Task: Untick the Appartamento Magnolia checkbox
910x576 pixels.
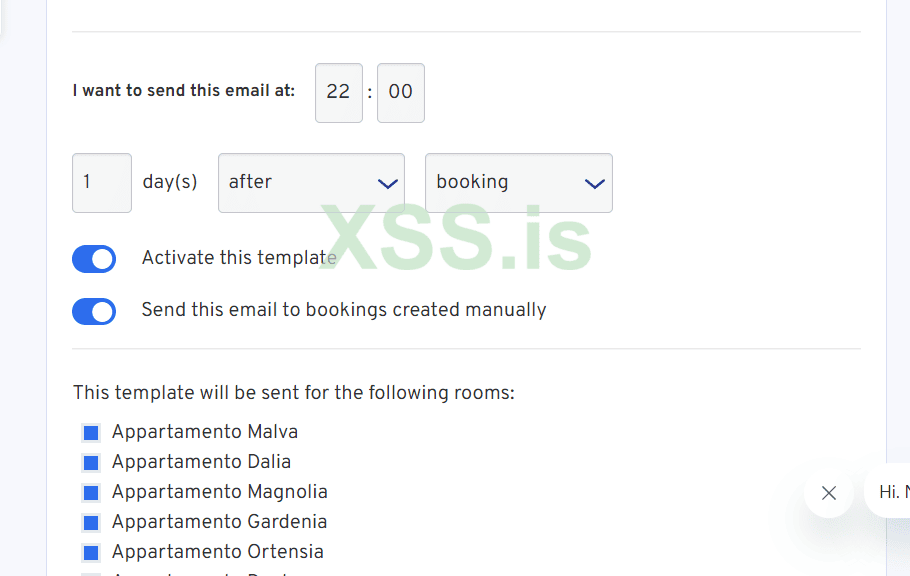Action: coord(91,493)
